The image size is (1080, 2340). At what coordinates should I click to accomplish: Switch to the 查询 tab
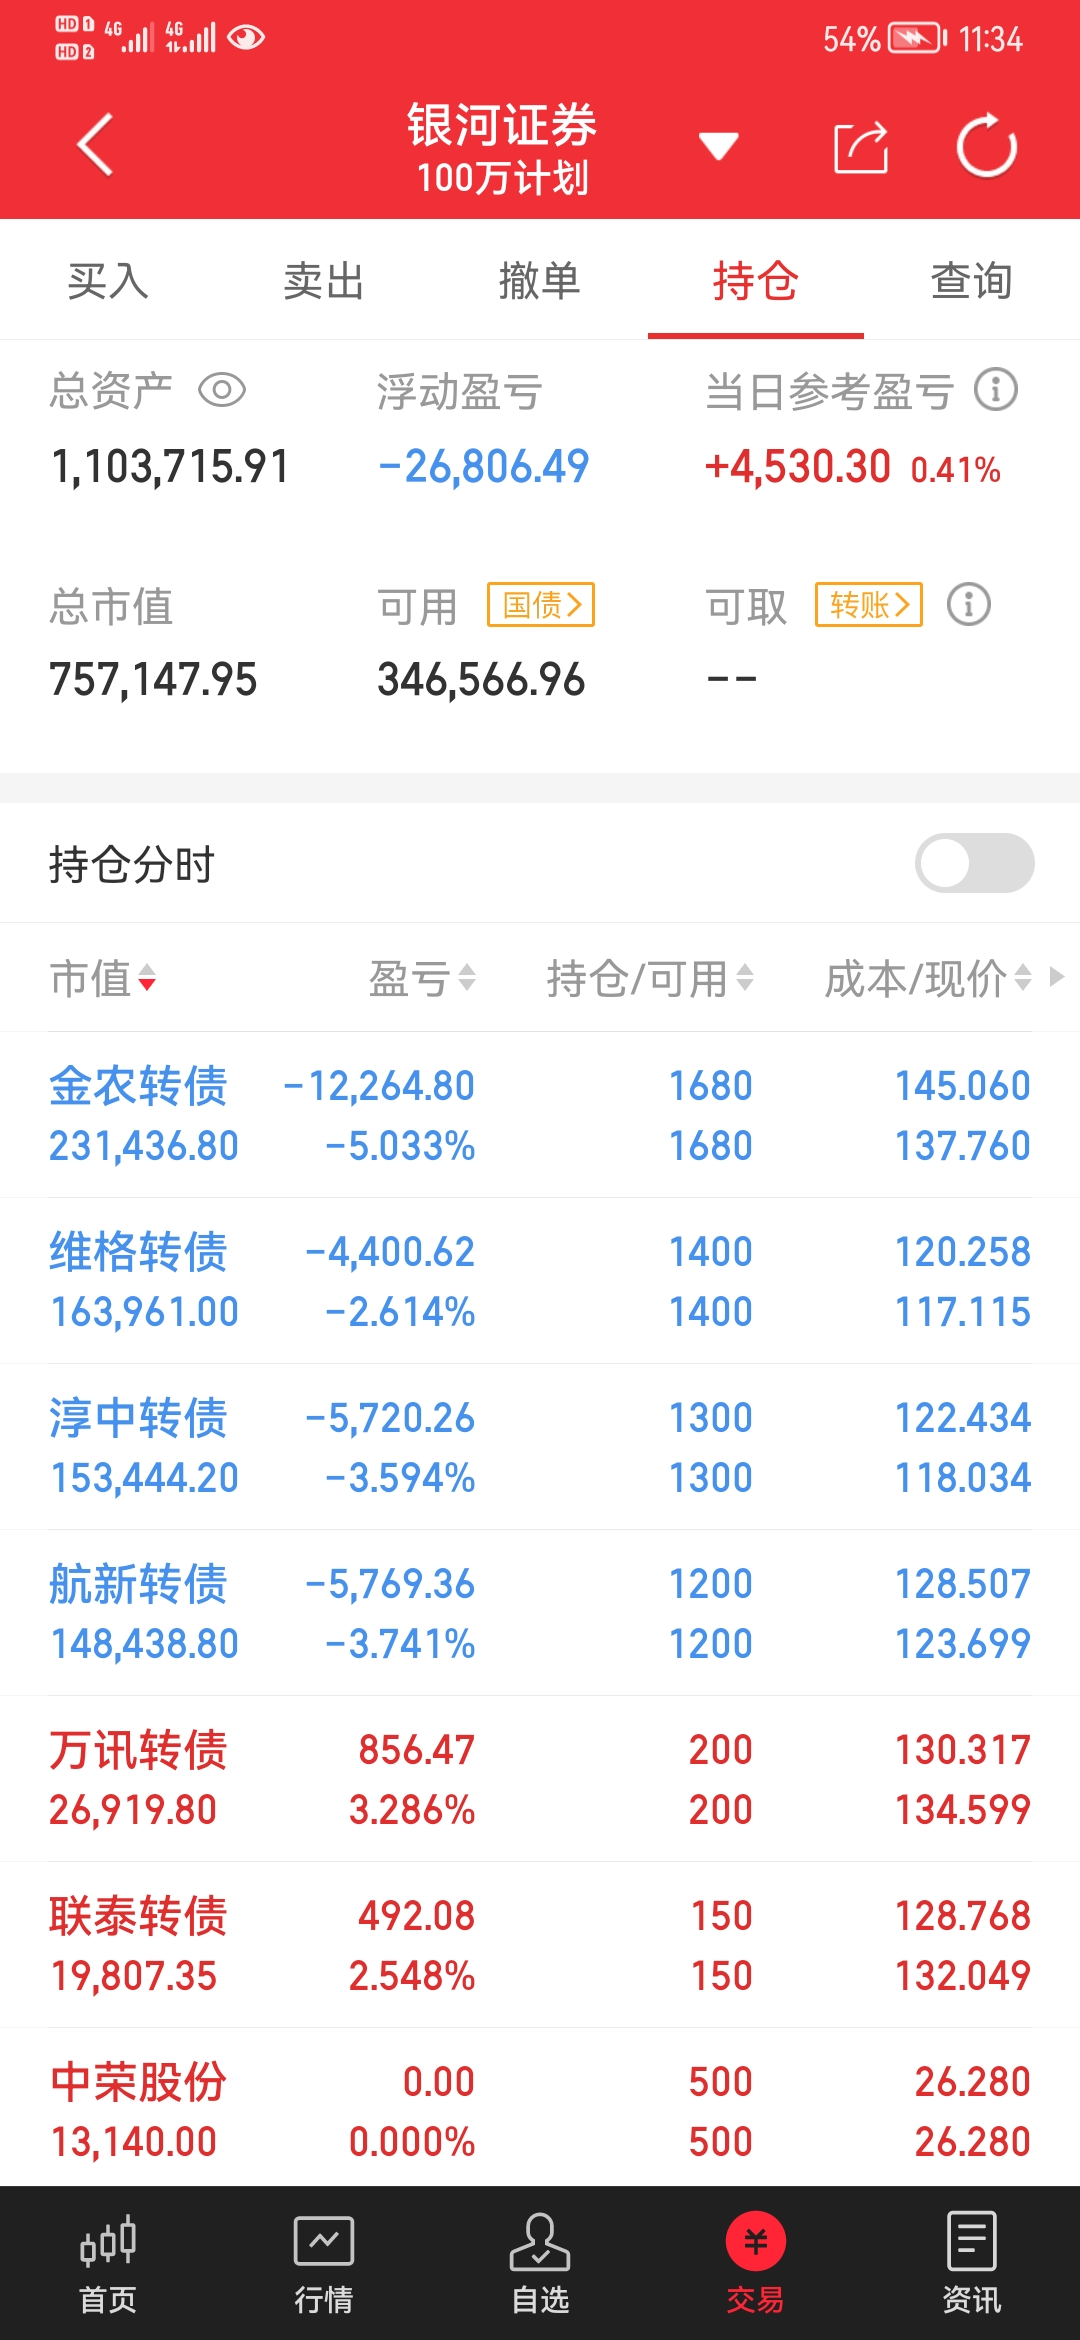point(971,281)
